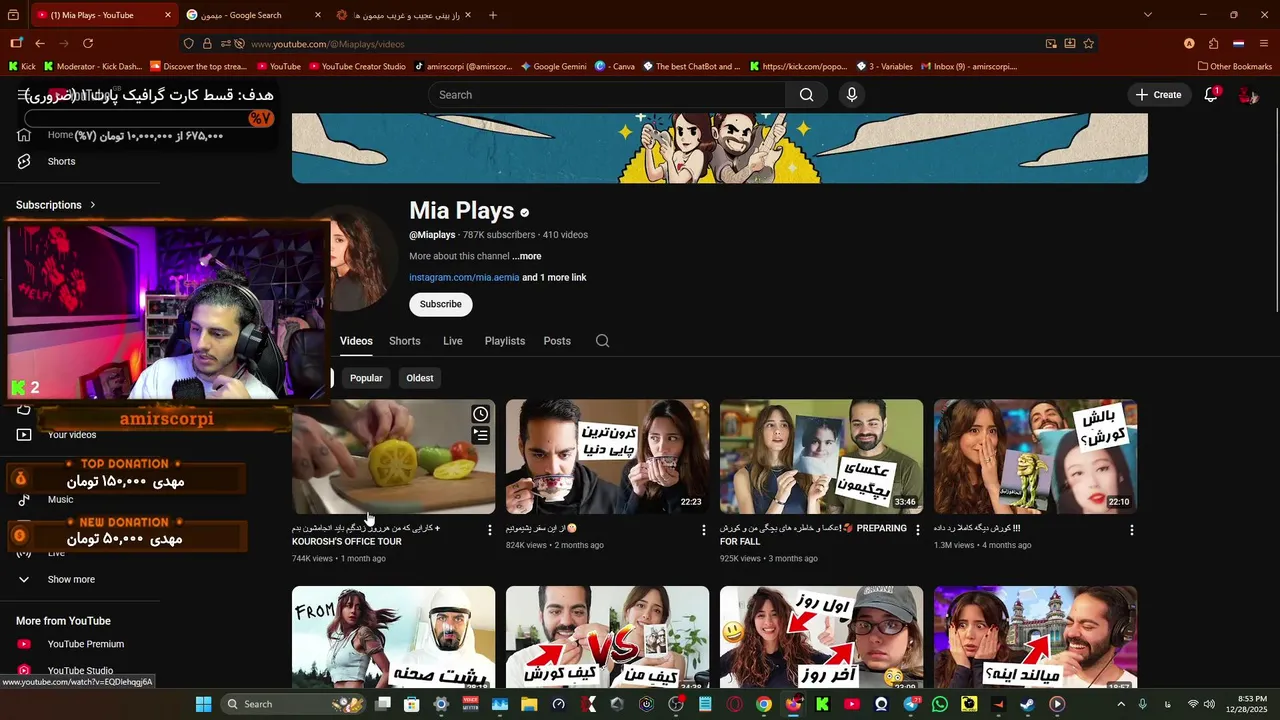1280x720 pixels.
Task: Open YouTube notifications bell
Action: point(1211,95)
